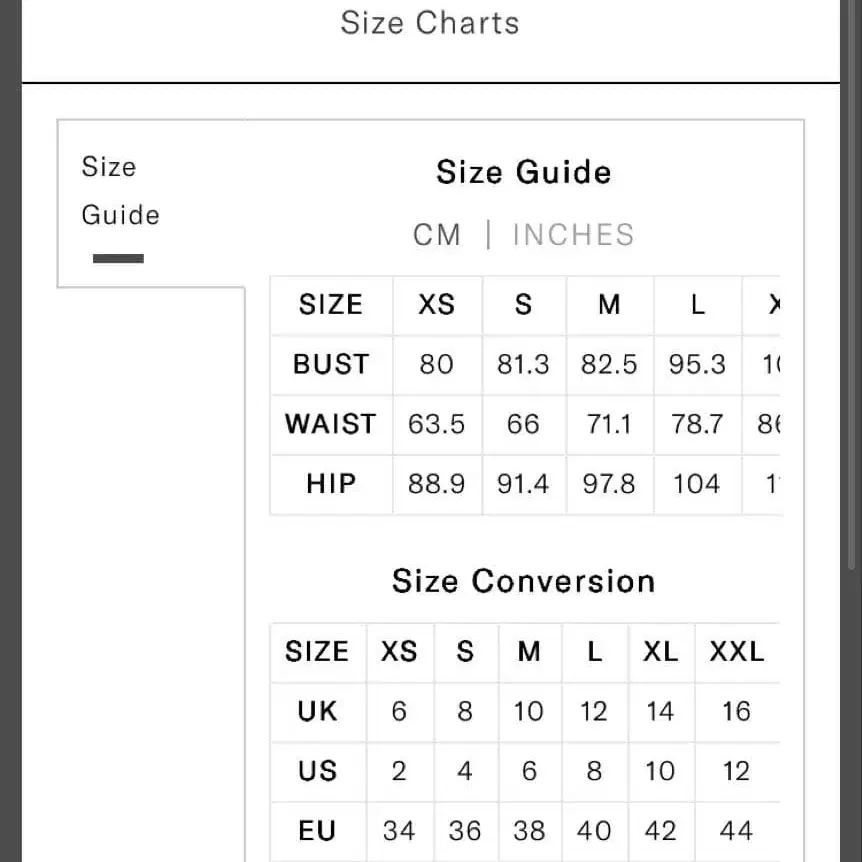Click EU size 42

click(660, 830)
